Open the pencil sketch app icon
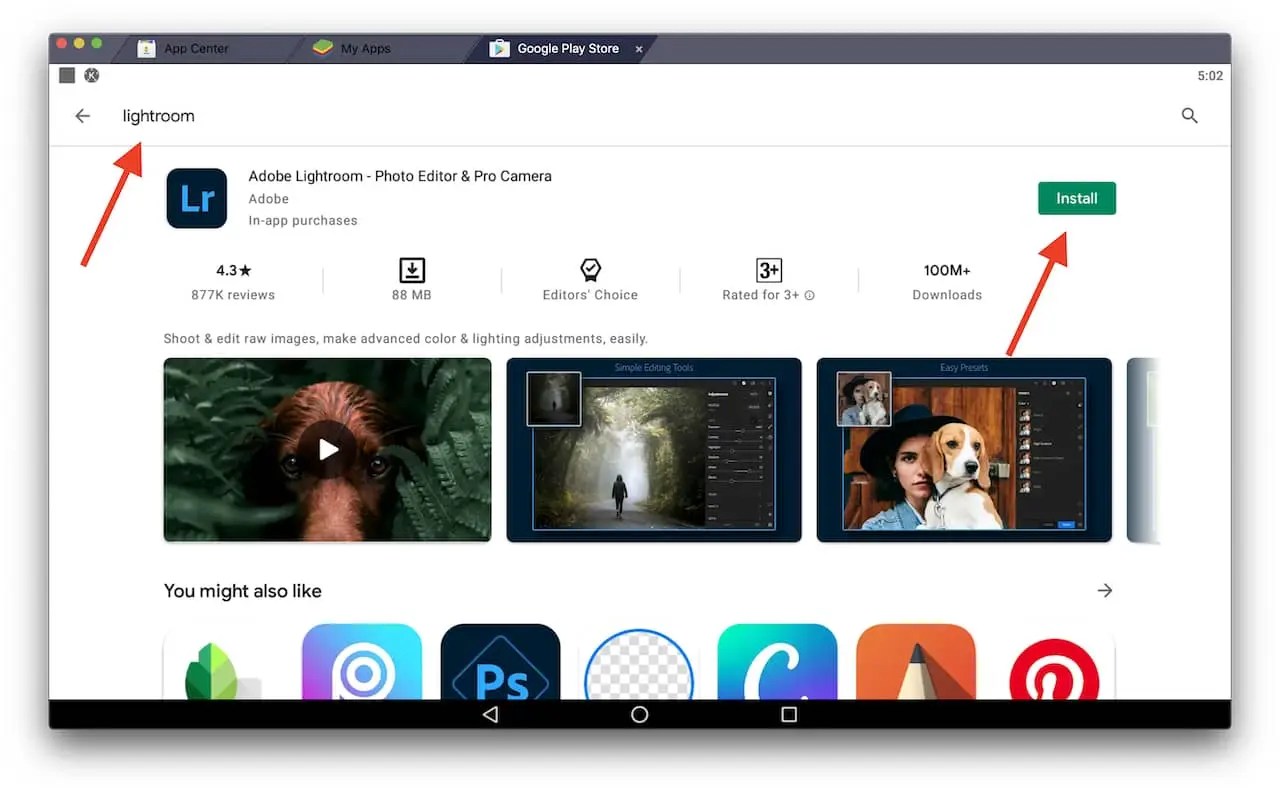The image size is (1280, 794). 916,662
